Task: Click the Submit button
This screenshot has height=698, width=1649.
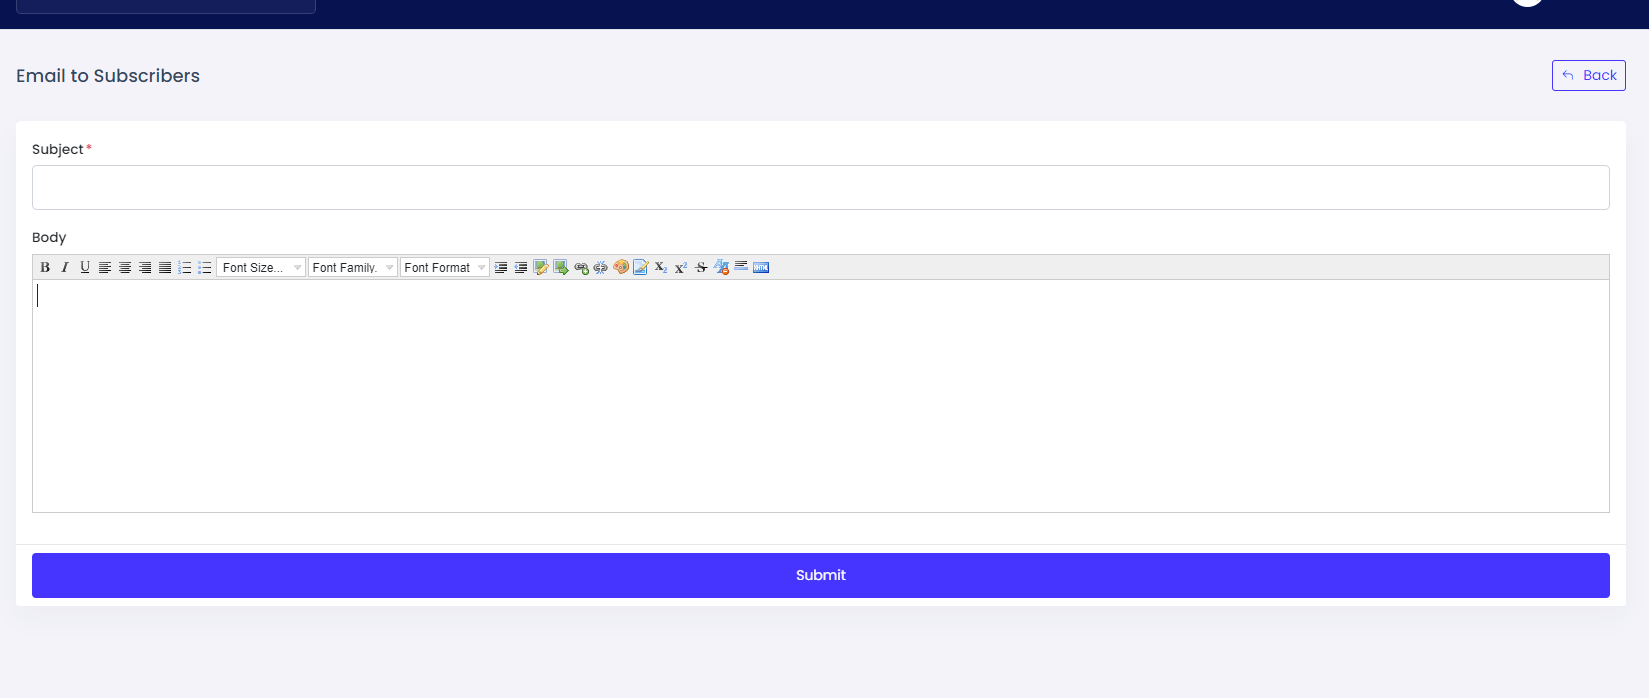Action: (820, 575)
